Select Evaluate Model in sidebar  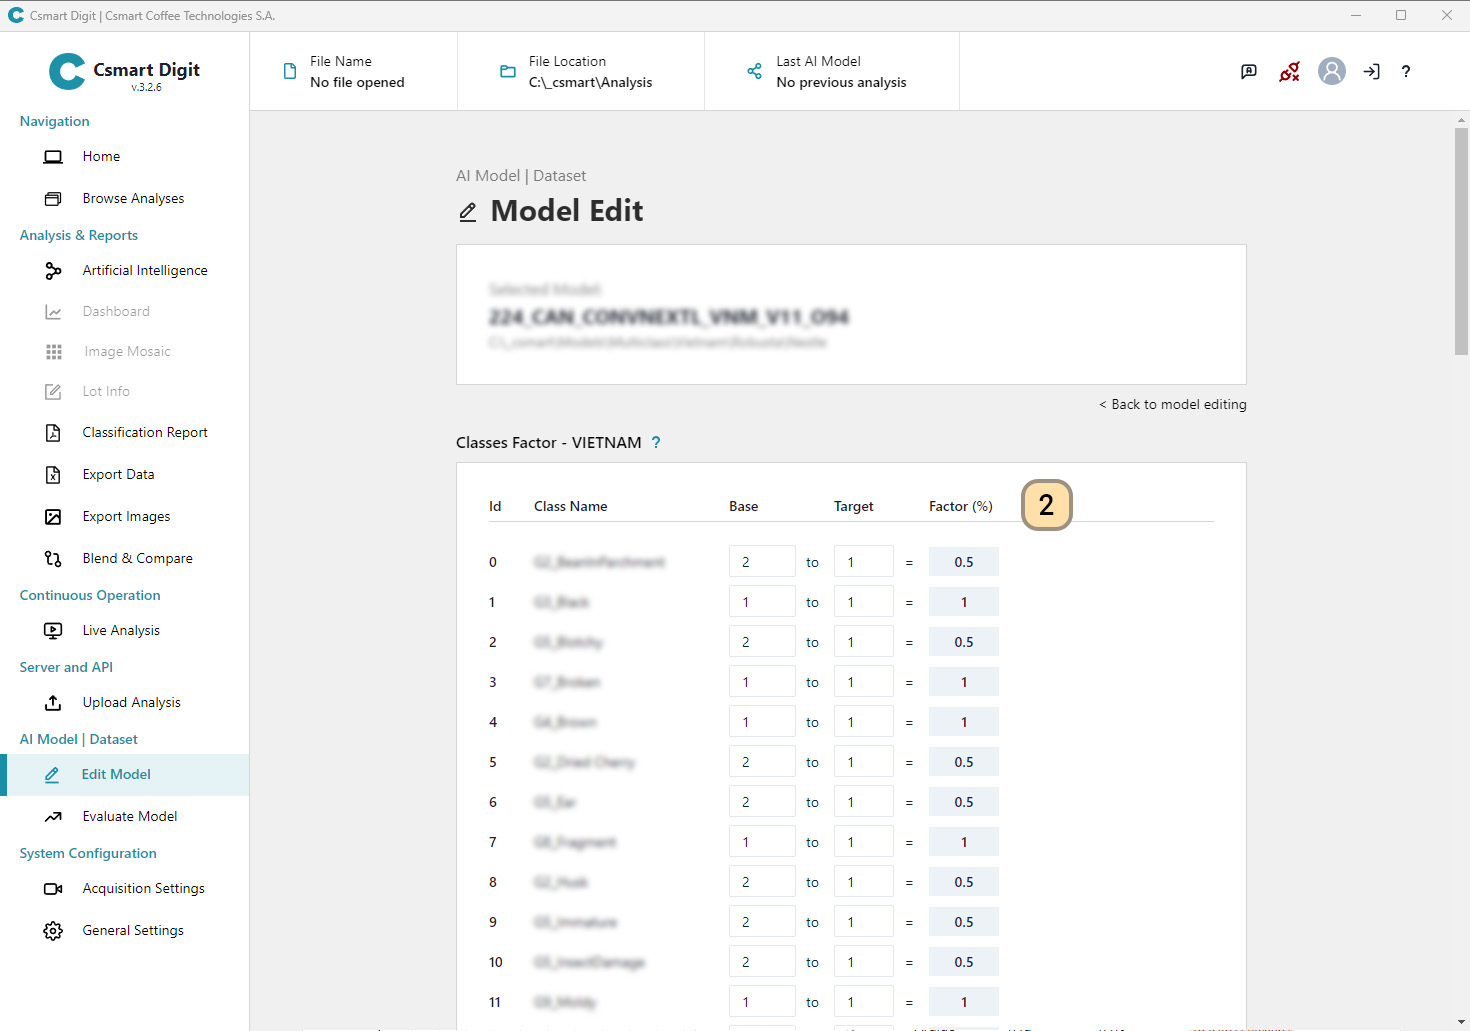click(x=129, y=817)
